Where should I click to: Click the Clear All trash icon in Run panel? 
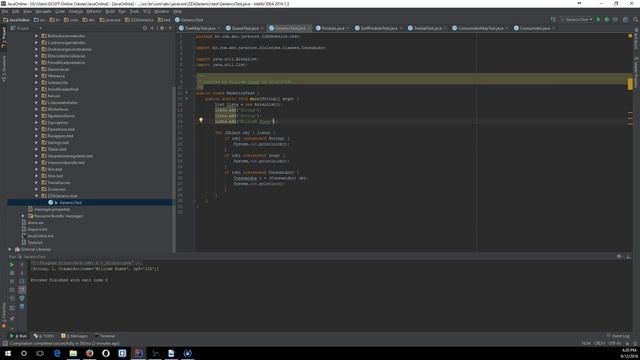[22, 307]
